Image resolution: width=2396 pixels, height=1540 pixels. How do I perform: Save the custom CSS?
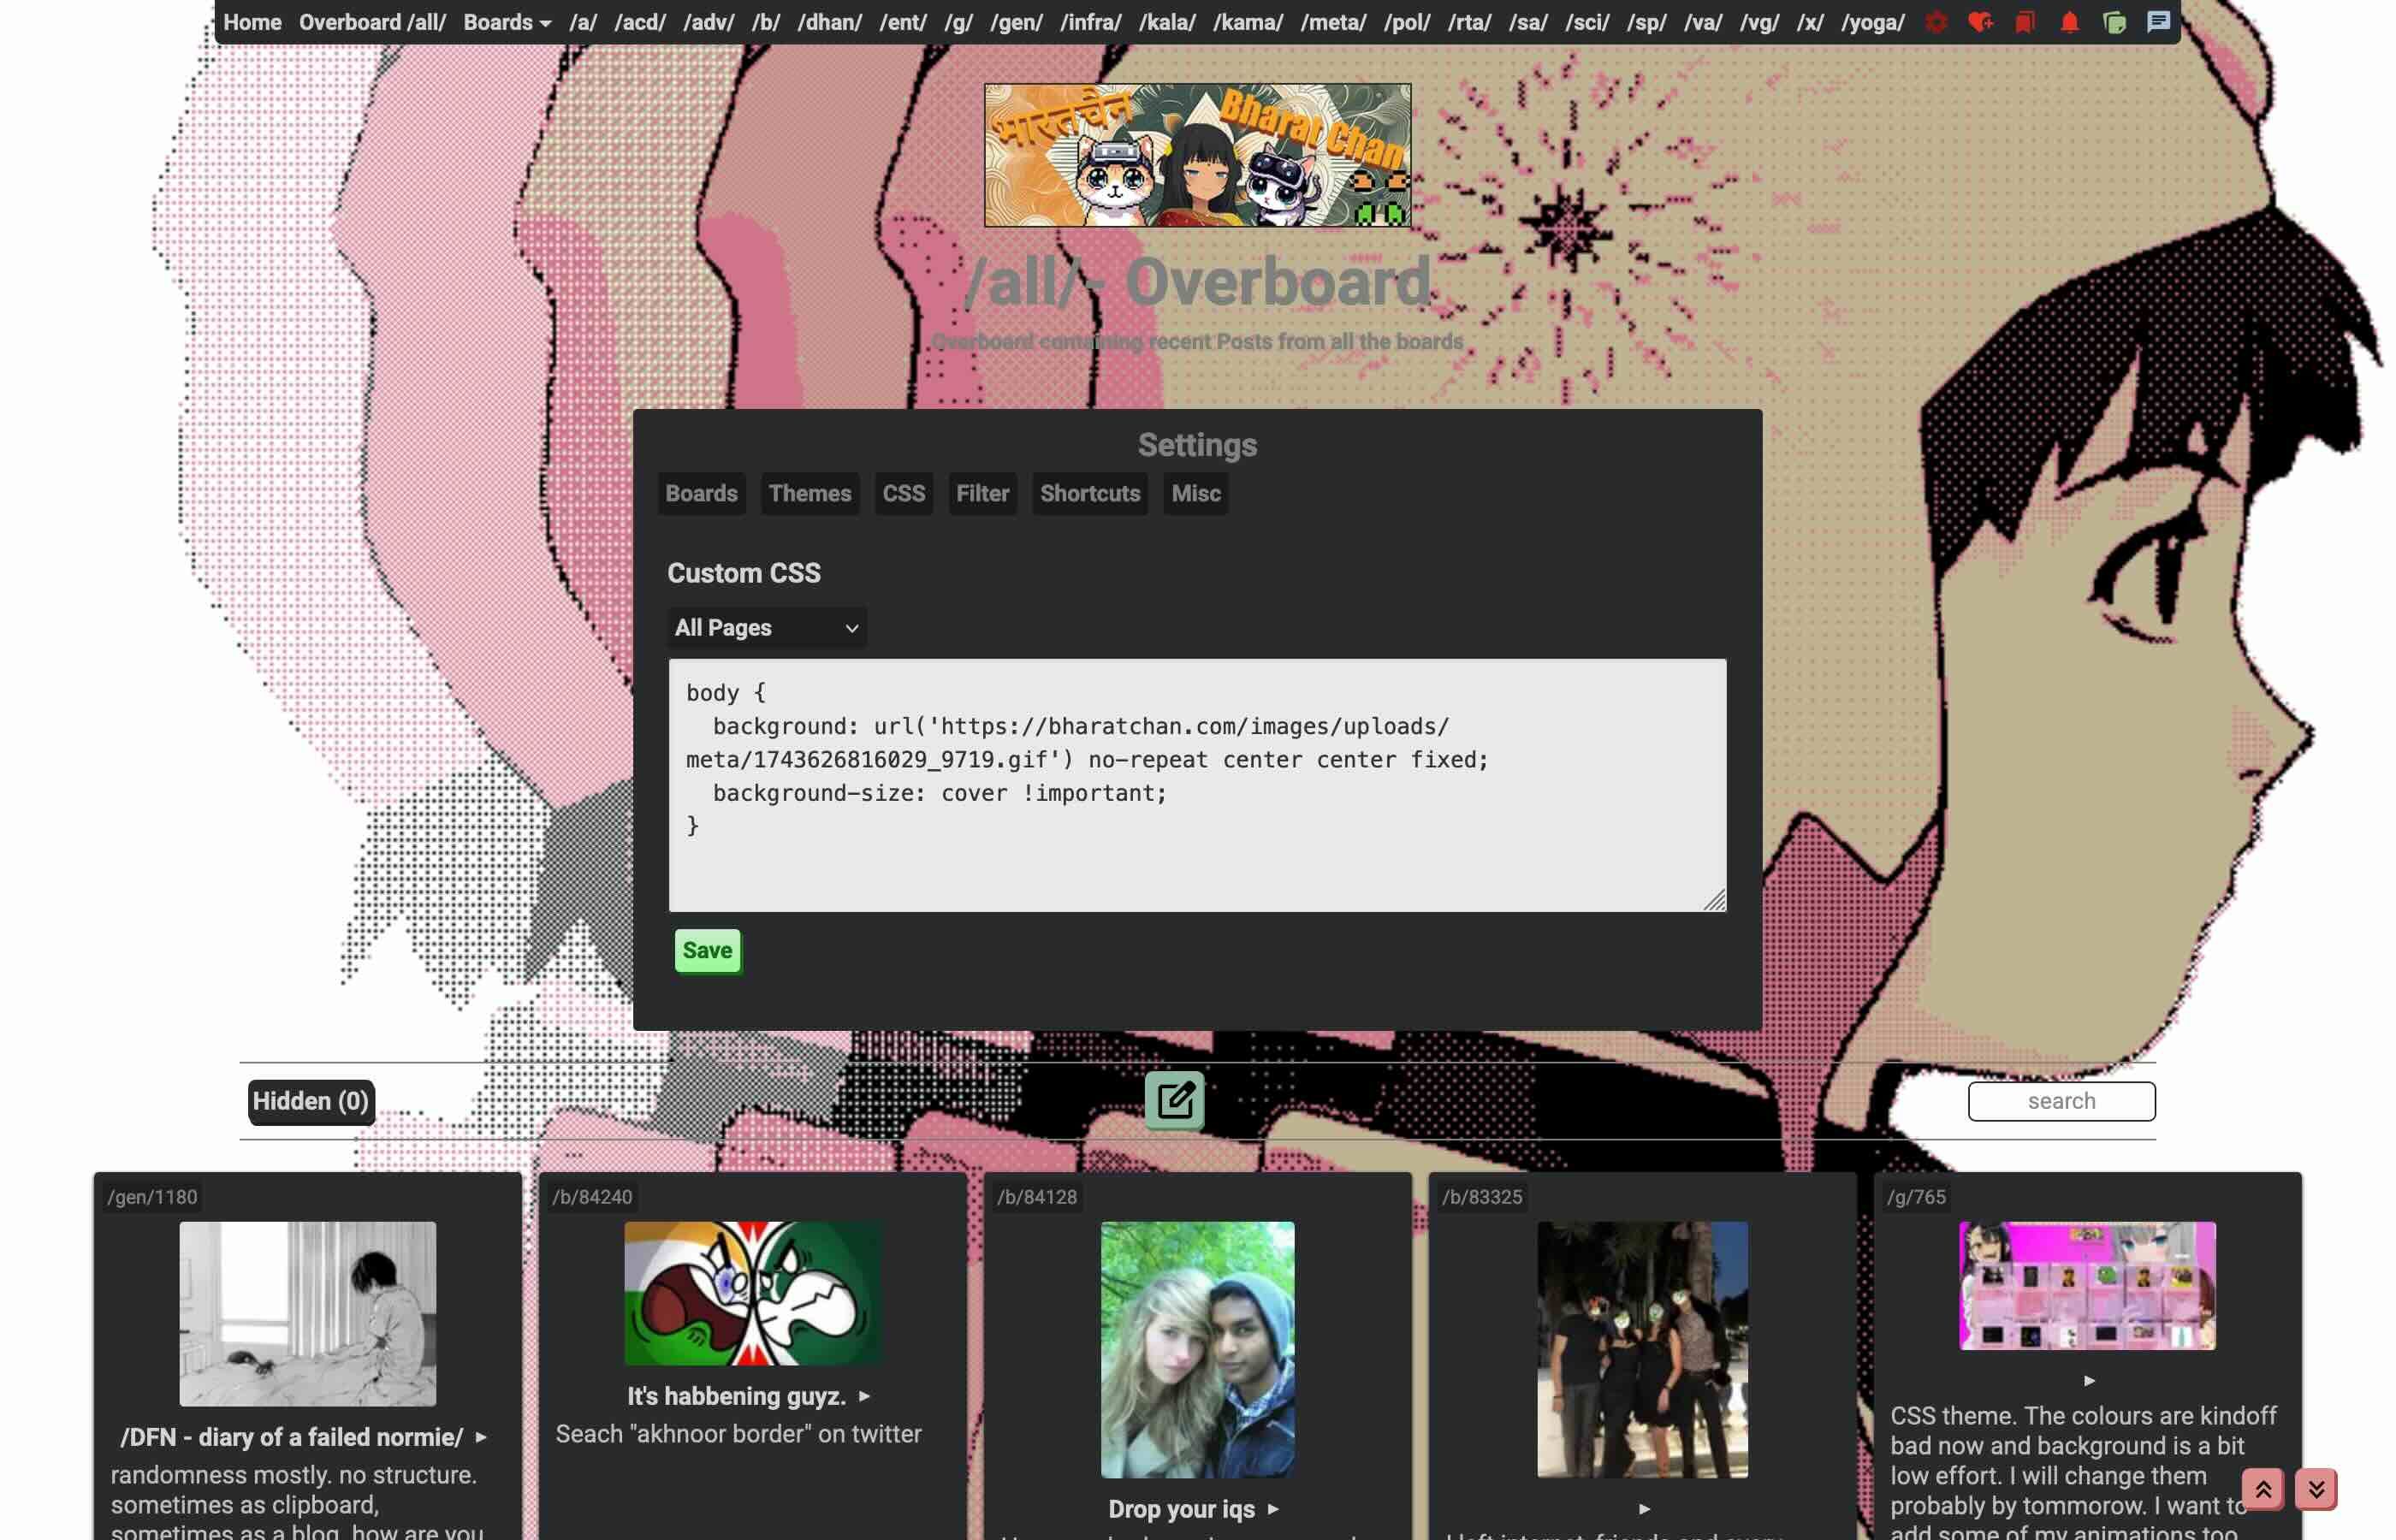pos(707,950)
